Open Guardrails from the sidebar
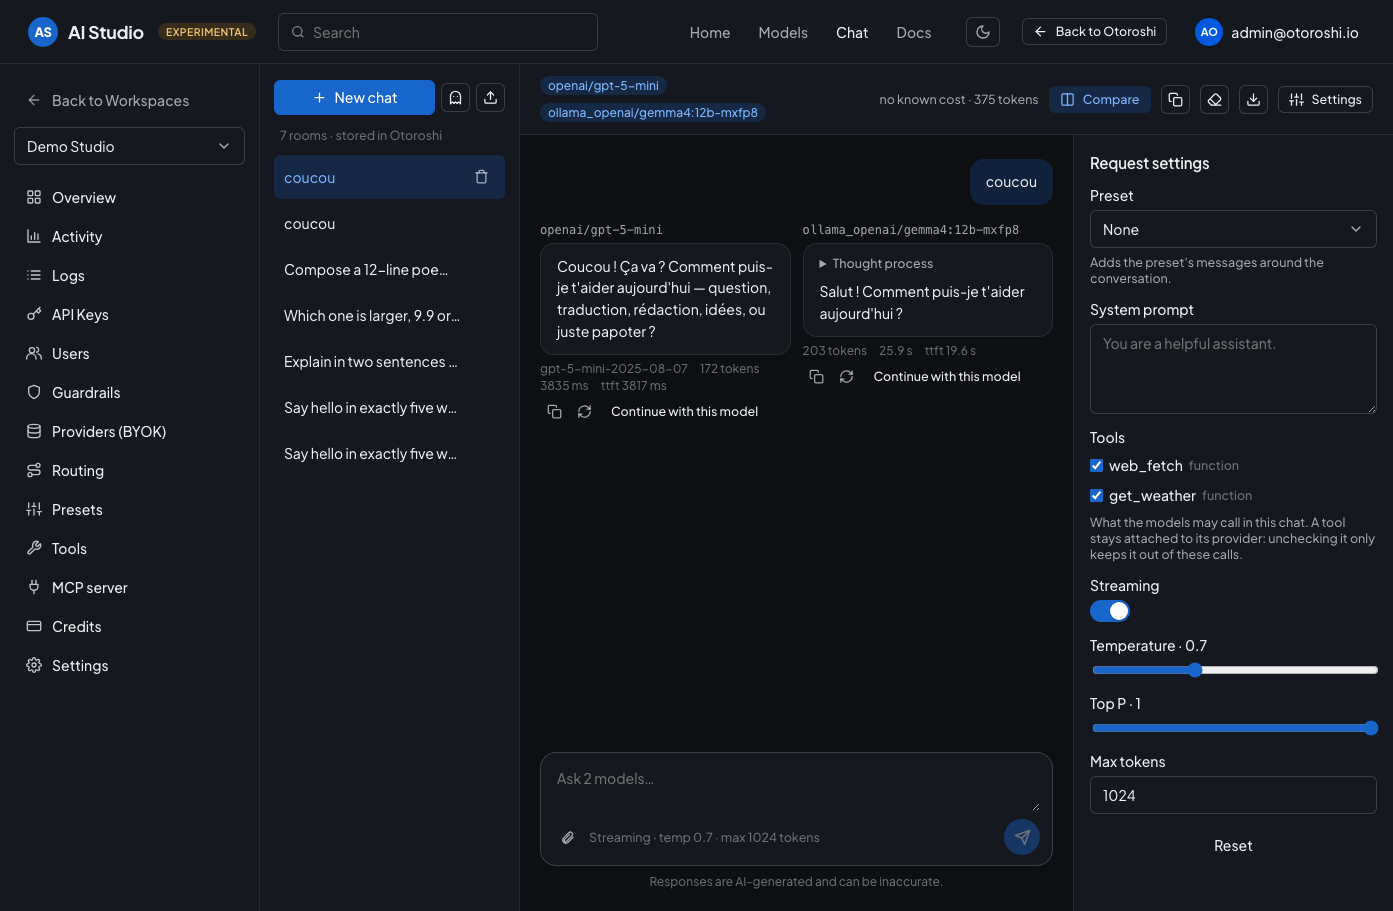The width and height of the screenshot is (1393, 911). [86, 392]
